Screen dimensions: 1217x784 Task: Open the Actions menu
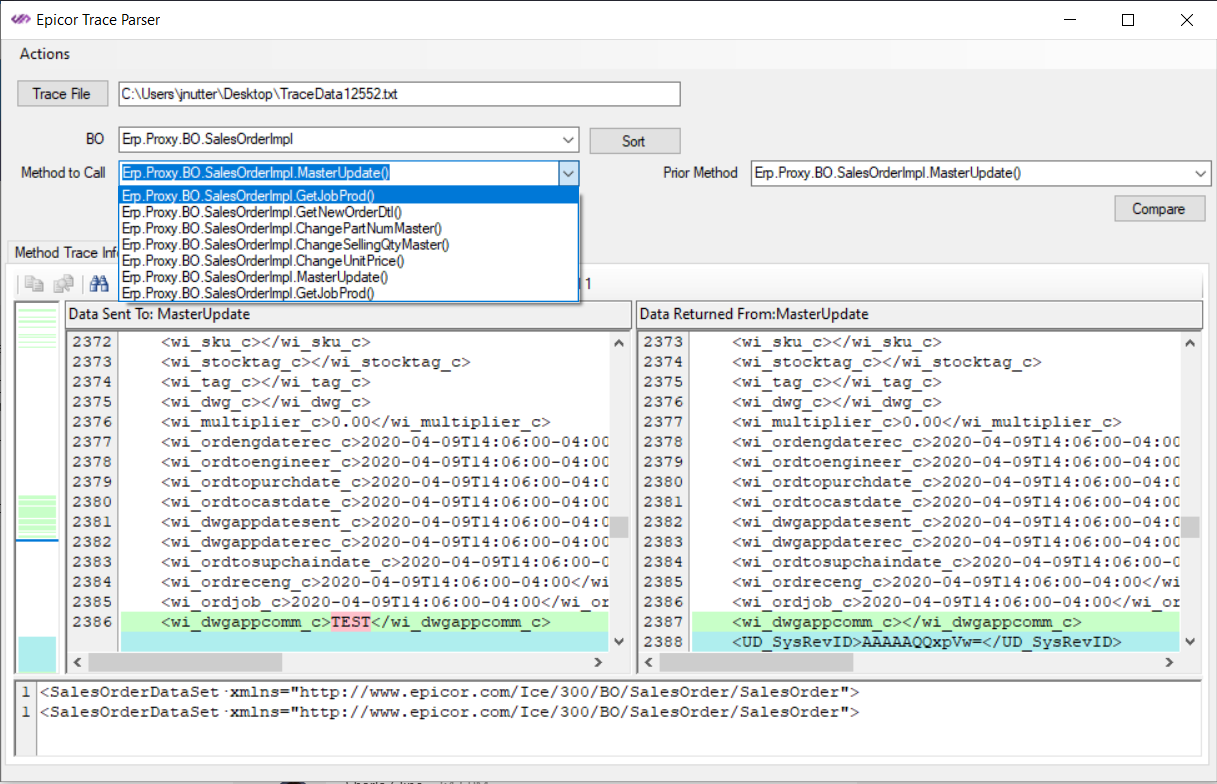coord(45,54)
